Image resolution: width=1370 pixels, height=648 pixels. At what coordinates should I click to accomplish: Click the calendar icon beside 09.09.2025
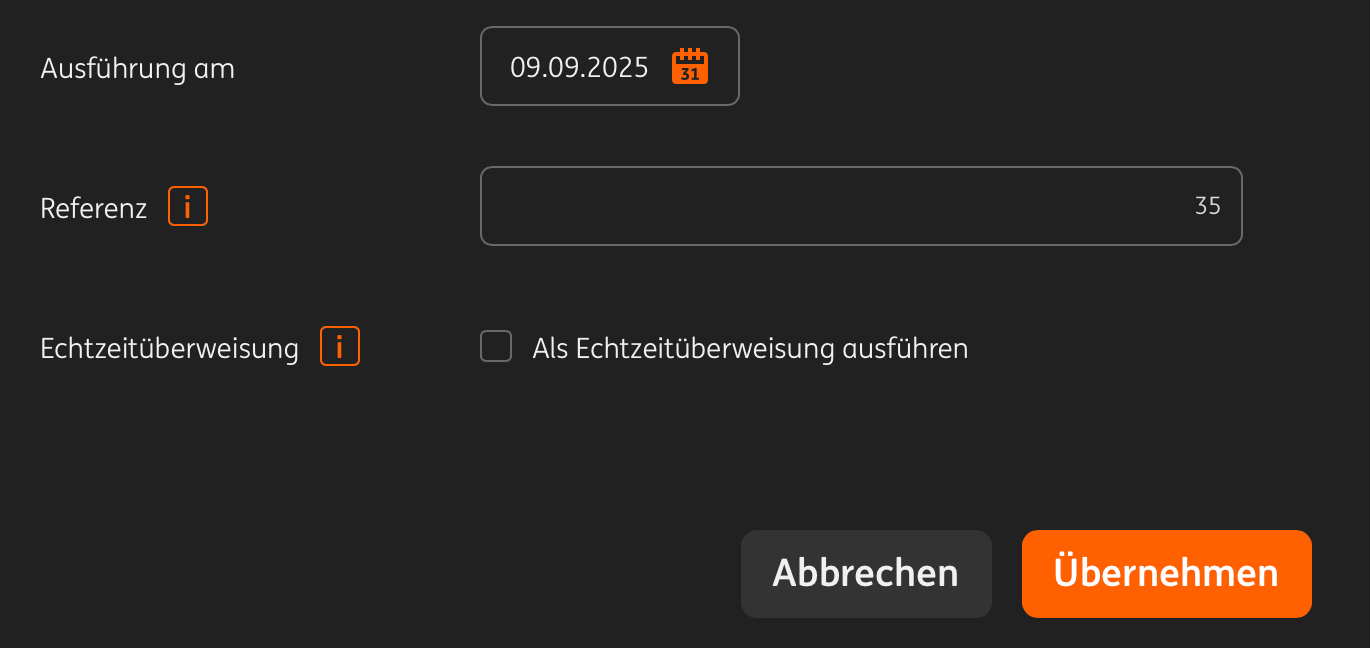(x=690, y=66)
